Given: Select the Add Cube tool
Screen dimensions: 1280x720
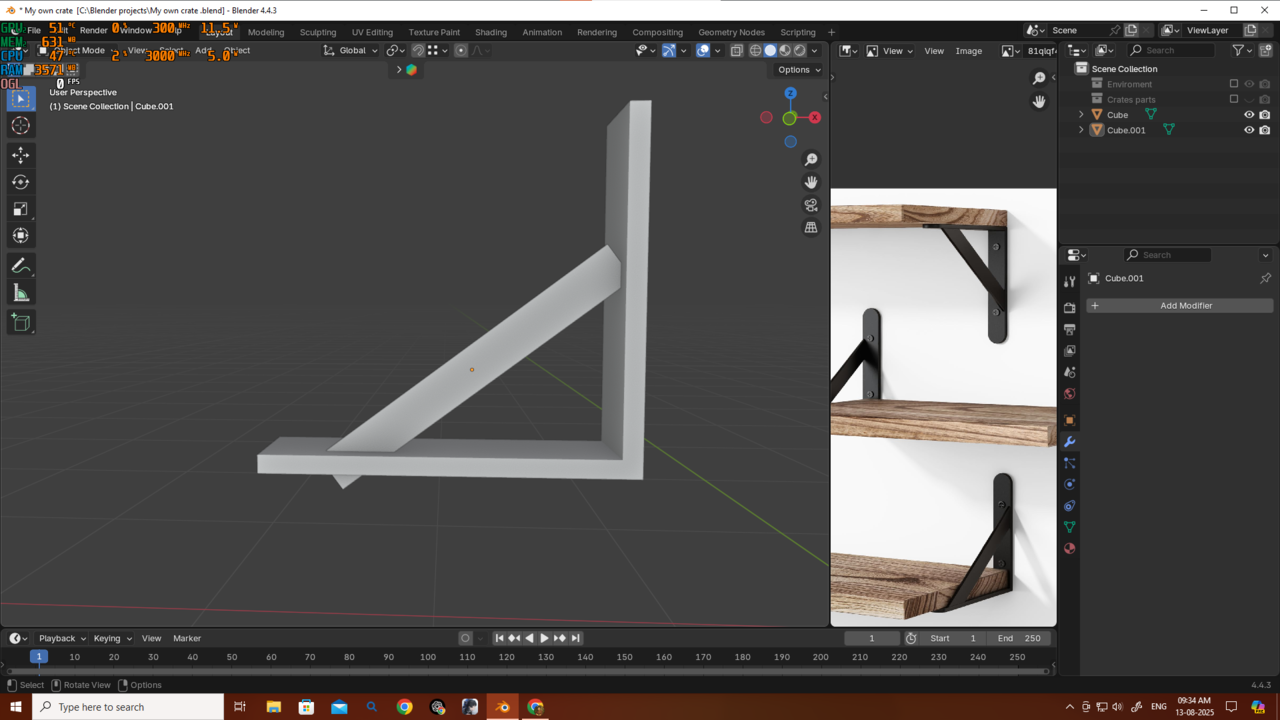Looking at the screenshot, I should [x=20, y=322].
